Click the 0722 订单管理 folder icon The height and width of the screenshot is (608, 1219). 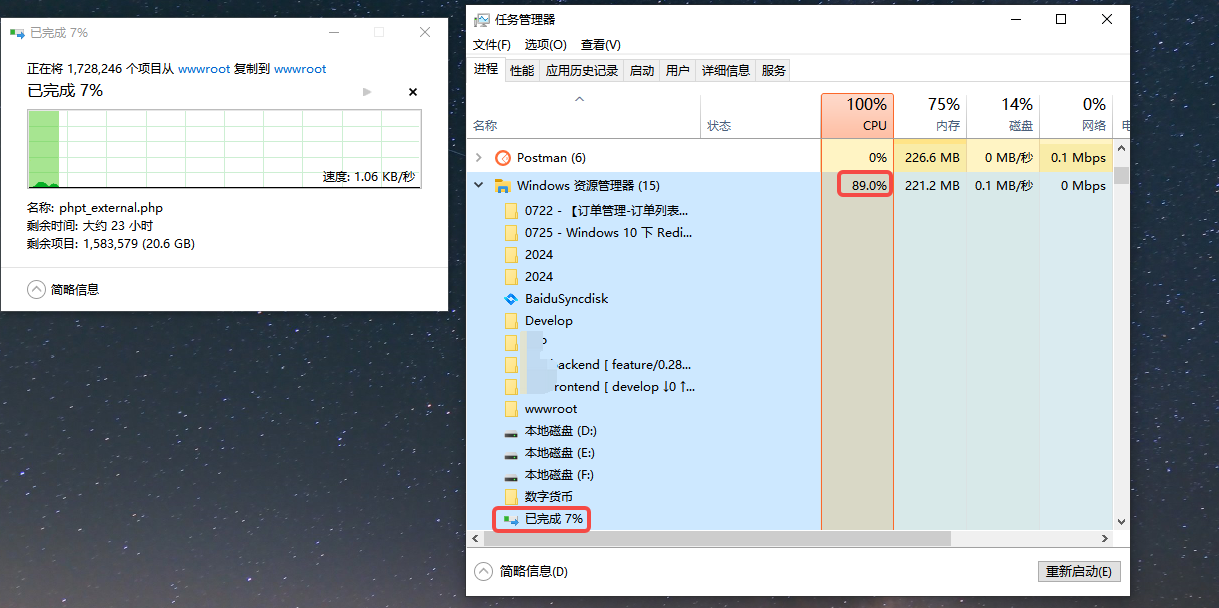(x=511, y=211)
